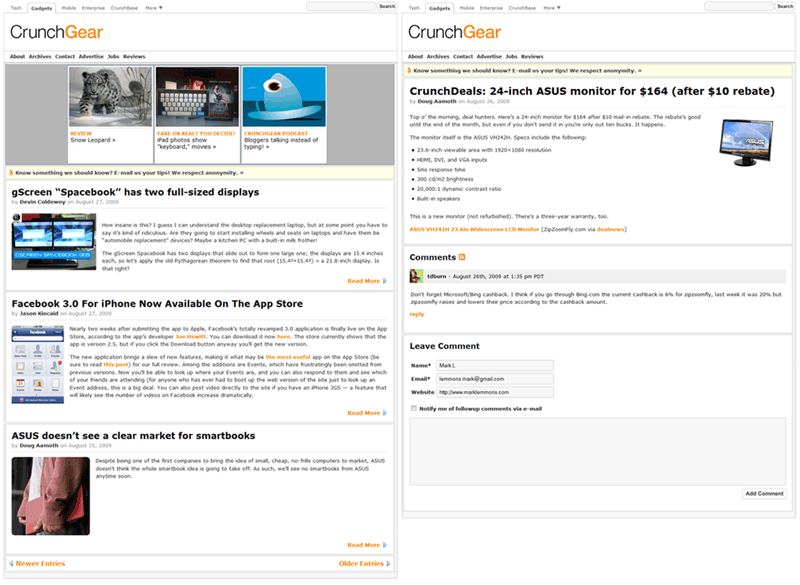This screenshot has width=800, height=585.
Task: Click the Add Comment button
Action: point(764,494)
